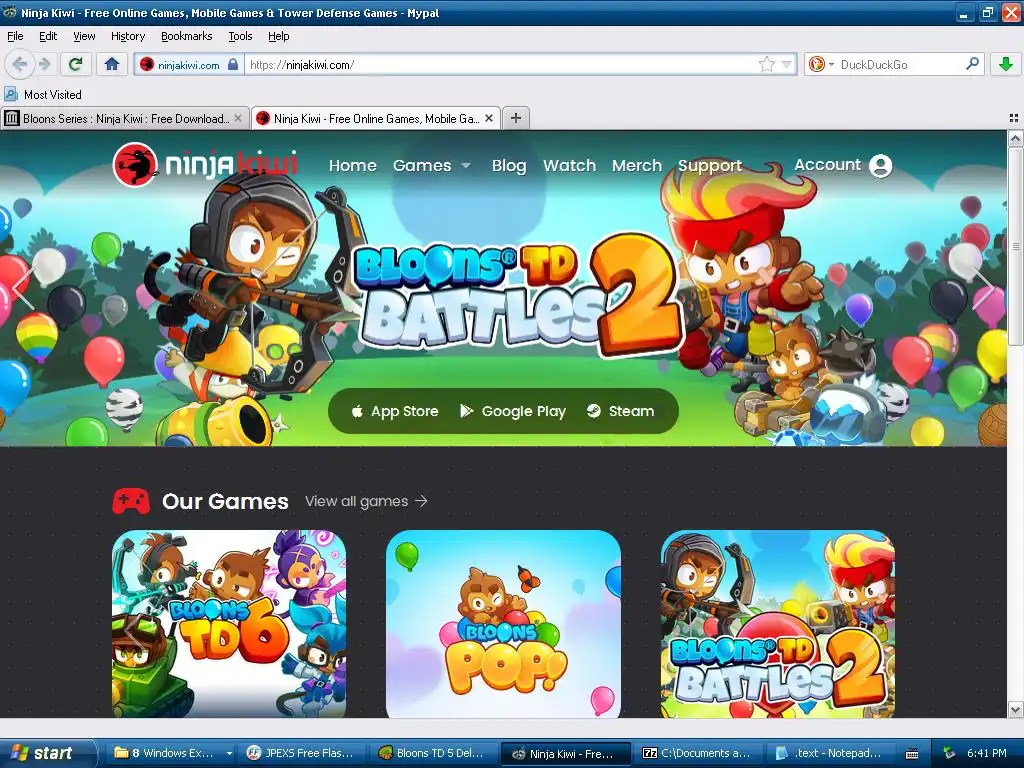Open the View all games link
The image size is (1024, 768).
point(366,501)
